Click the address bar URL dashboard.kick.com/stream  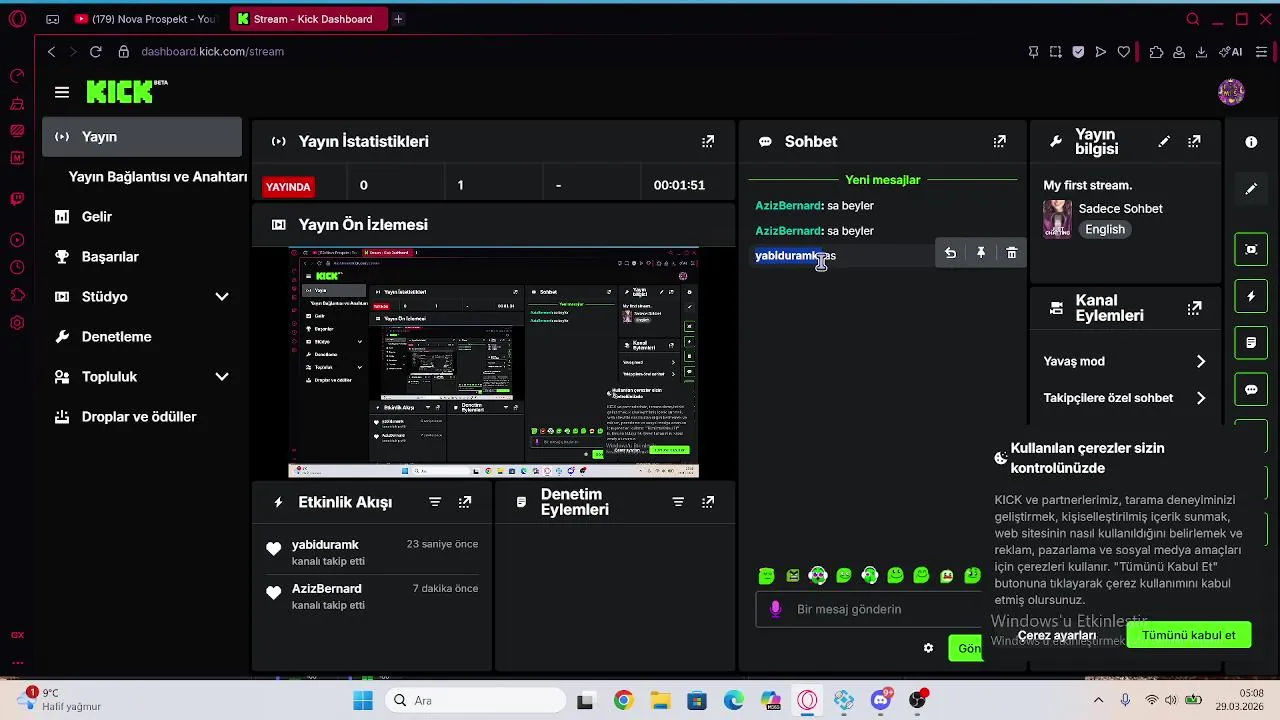pos(212,52)
